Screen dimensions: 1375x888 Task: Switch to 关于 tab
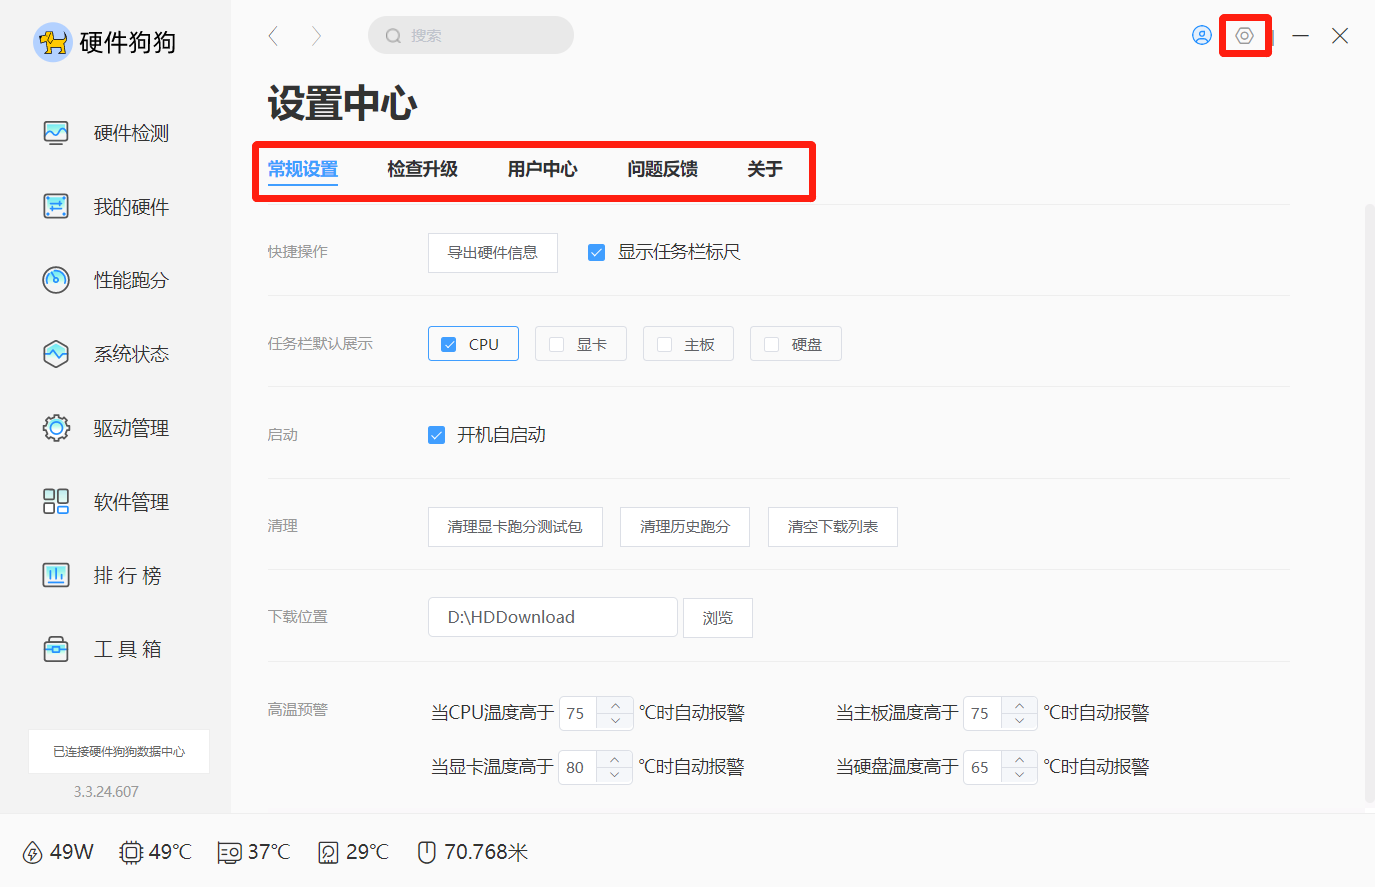pyautogui.click(x=765, y=169)
